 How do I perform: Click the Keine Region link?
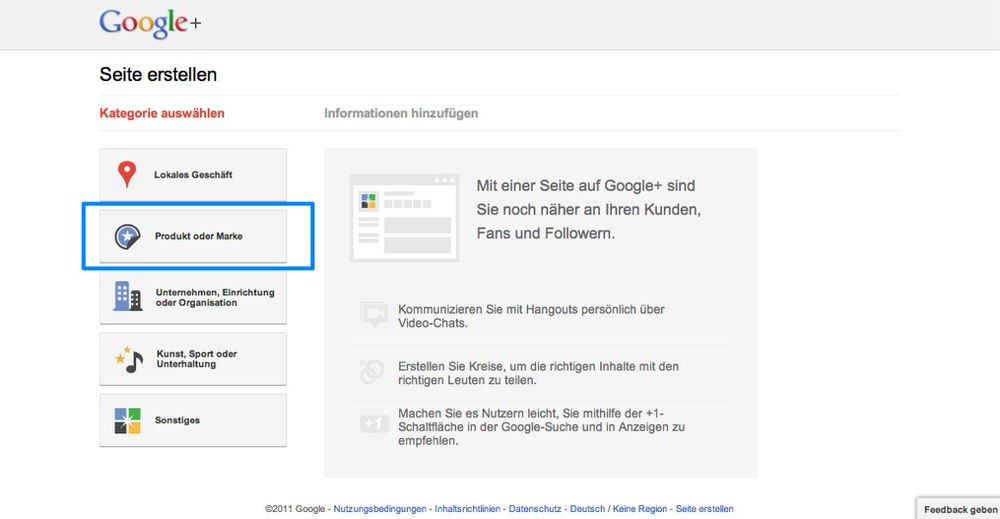tap(640, 509)
